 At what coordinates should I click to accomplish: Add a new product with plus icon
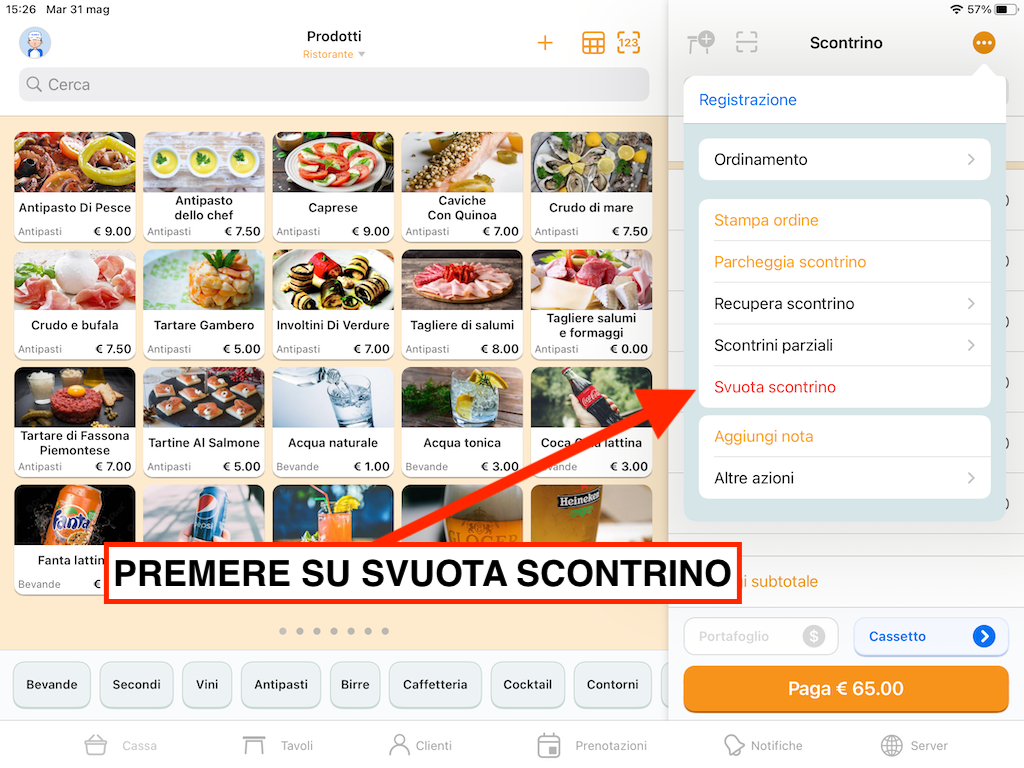click(545, 43)
